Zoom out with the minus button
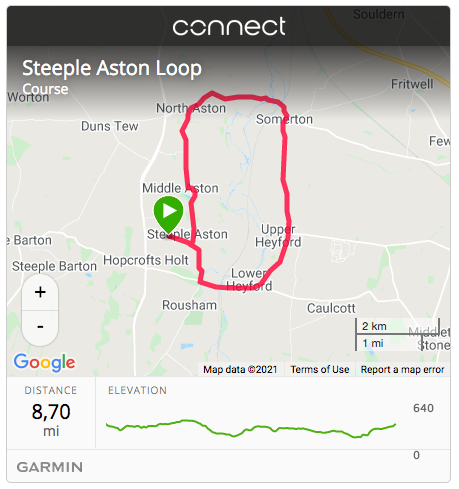This screenshot has width=459, height=489. coord(40,327)
